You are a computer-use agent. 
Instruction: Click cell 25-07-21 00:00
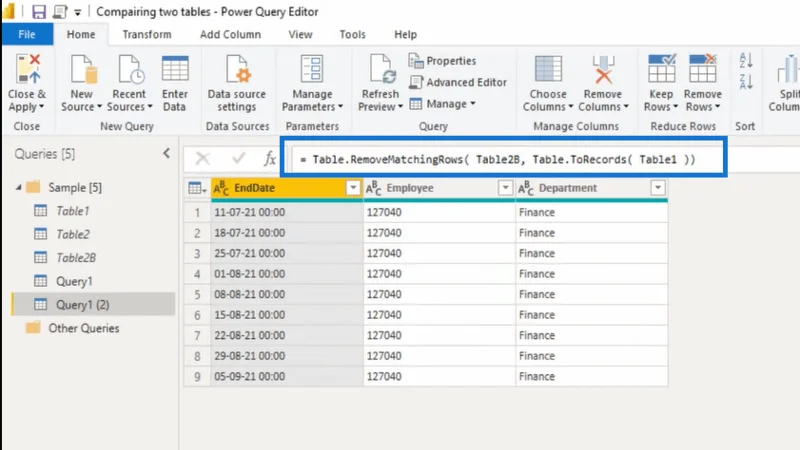pos(287,254)
